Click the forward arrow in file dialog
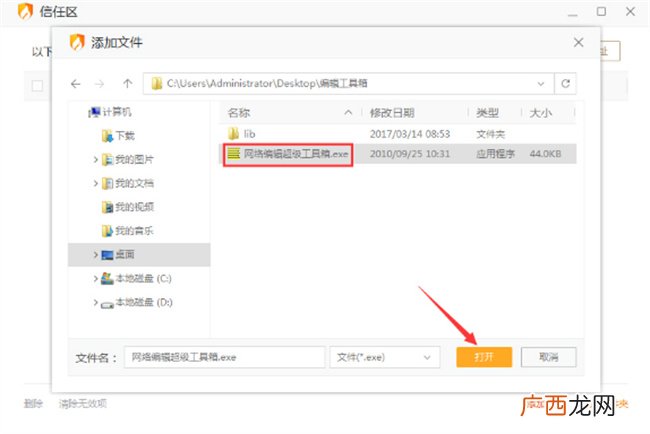Screen dimensions: 650x434 point(99,84)
